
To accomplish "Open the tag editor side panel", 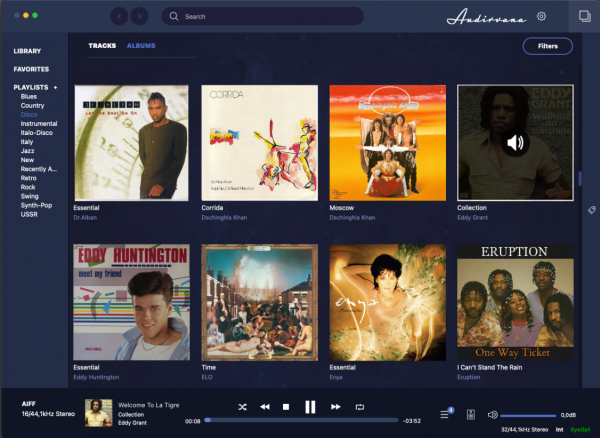I will coord(591,210).
